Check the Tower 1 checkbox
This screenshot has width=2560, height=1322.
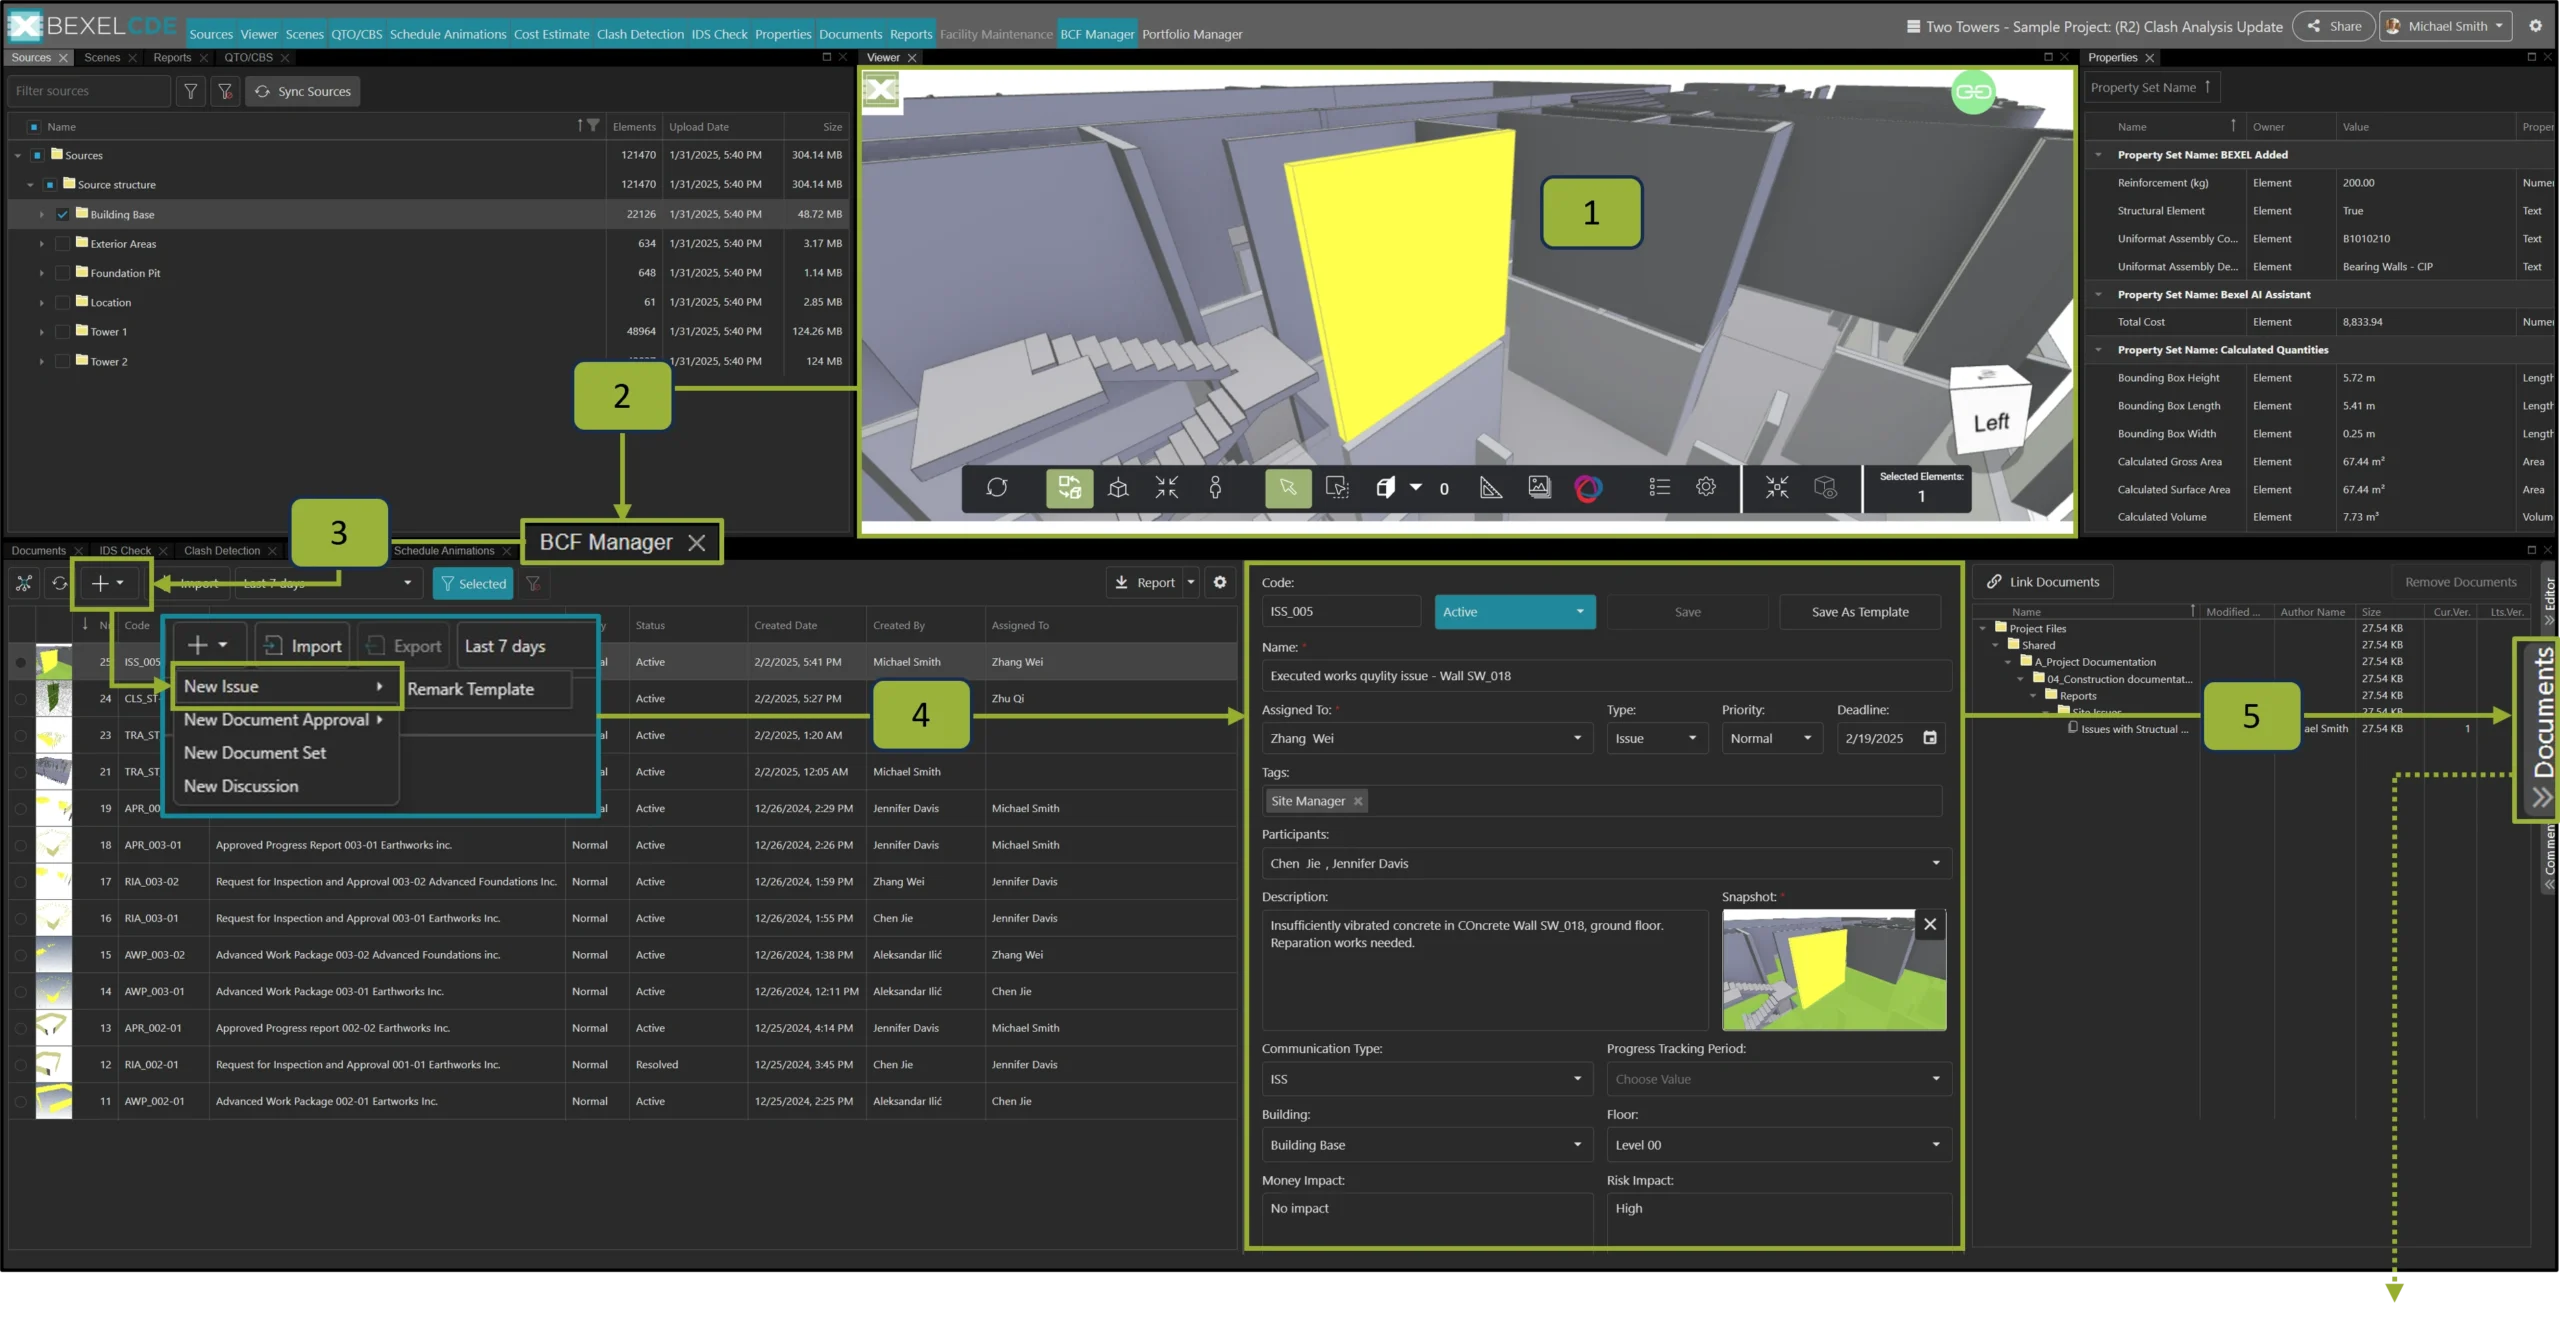[63, 331]
